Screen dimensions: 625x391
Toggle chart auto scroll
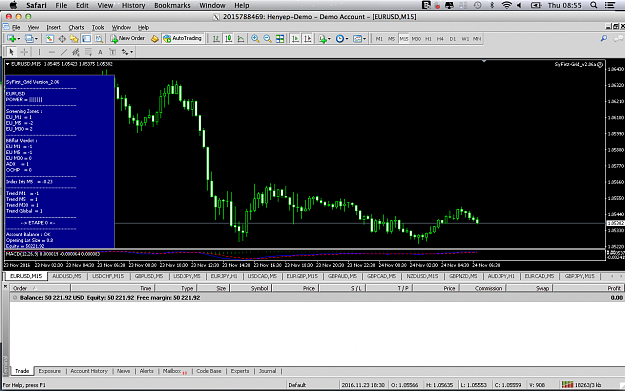(x=295, y=39)
